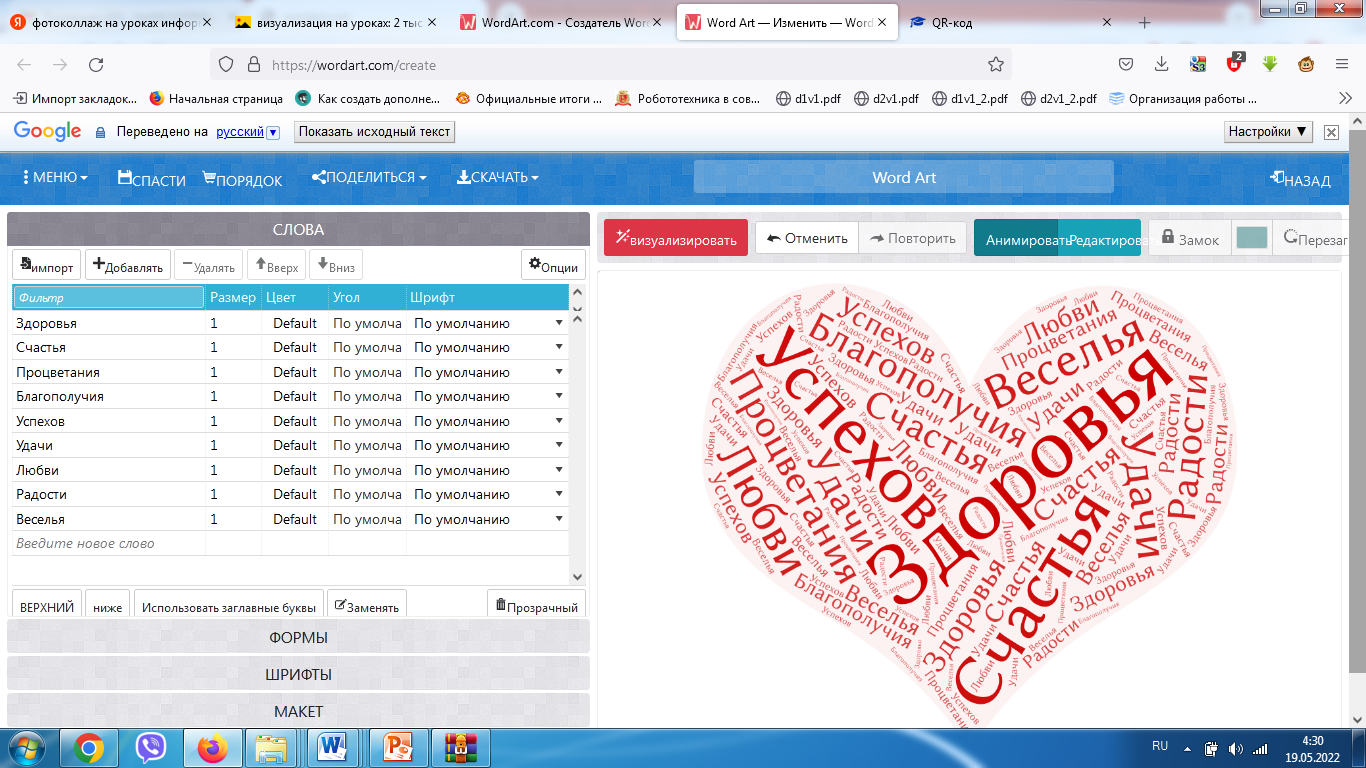This screenshot has height=768, width=1366.
Task: Click the Word Art title field
Action: point(904,177)
